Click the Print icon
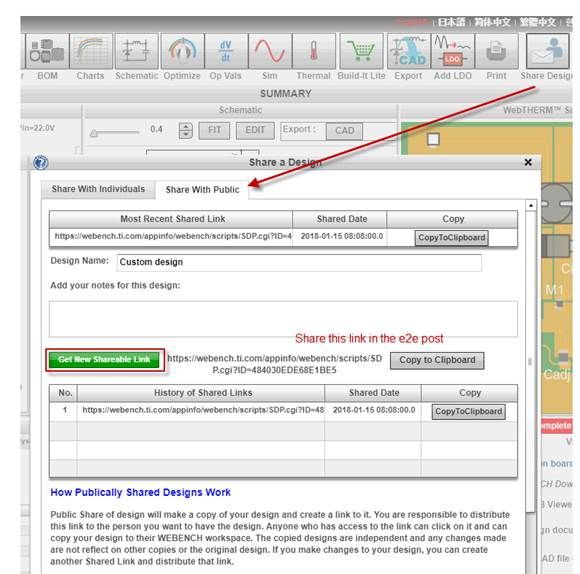Viewport: 580px width, 574px height. pyautogui.click(x=496, y=51)
